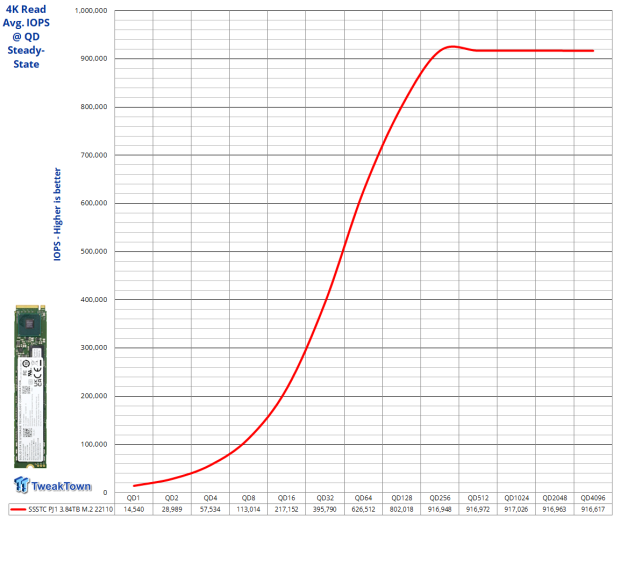Click the 57,534 value cell
Image resolution: width=620 pixels, height=568 pixels.
[210, 509]
